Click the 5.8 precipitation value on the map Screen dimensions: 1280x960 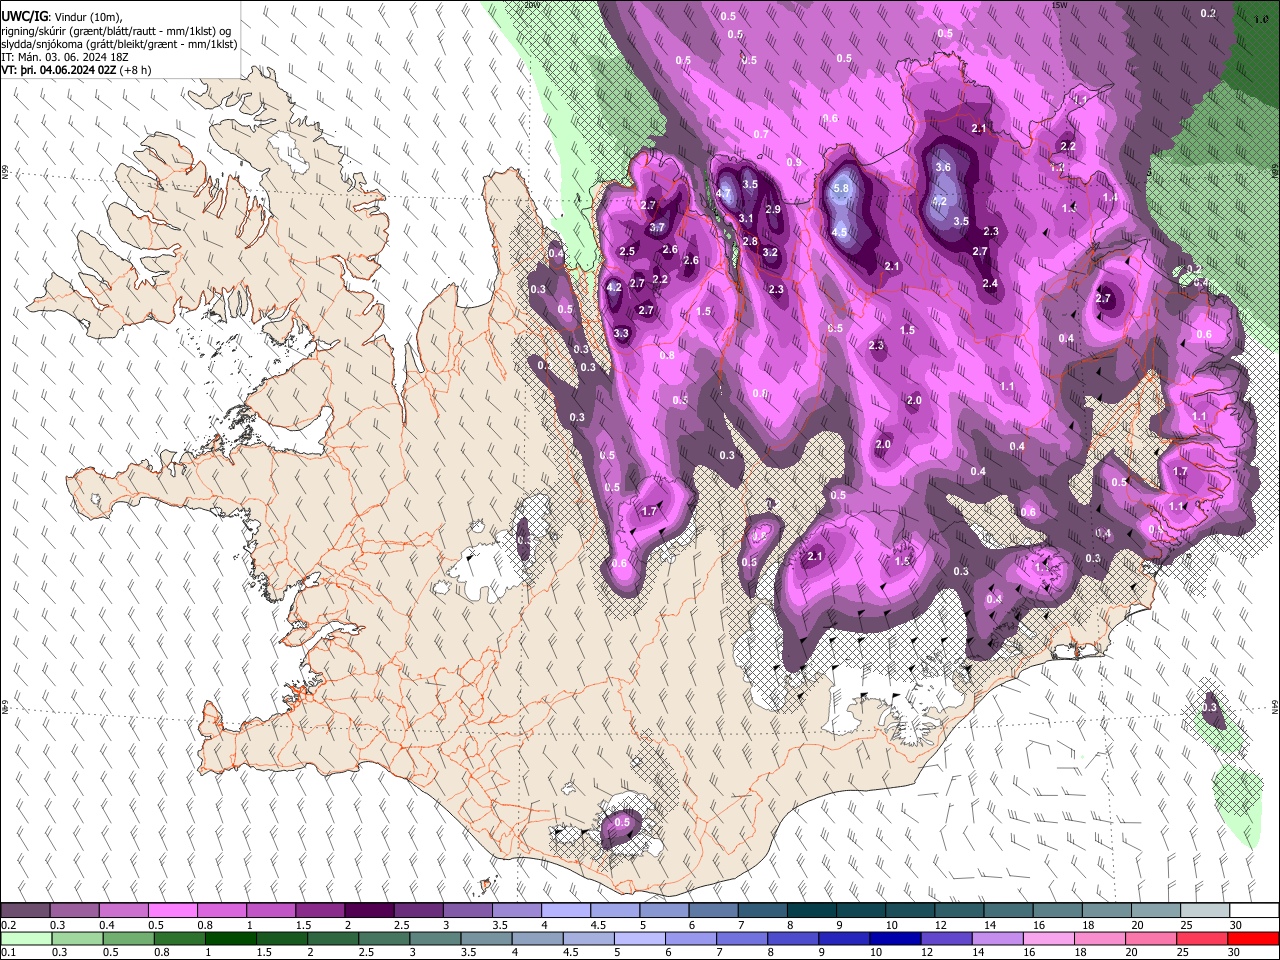[x=841, y=188]
